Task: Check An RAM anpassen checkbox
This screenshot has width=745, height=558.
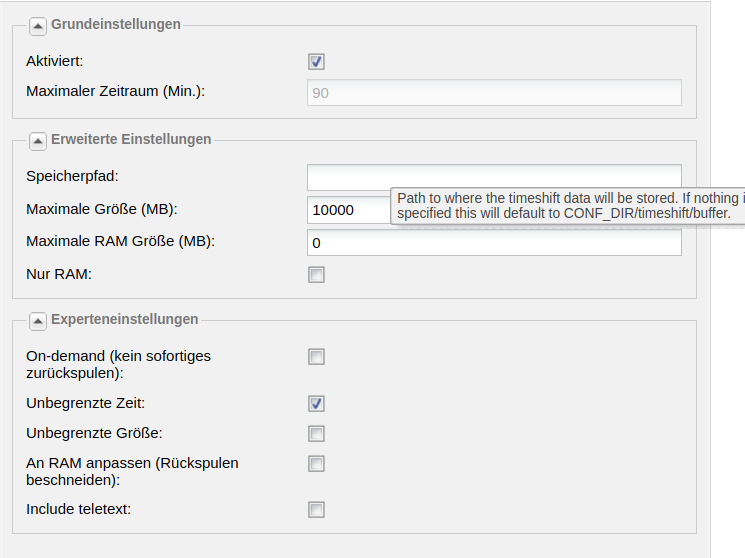Action: point(316,463)
